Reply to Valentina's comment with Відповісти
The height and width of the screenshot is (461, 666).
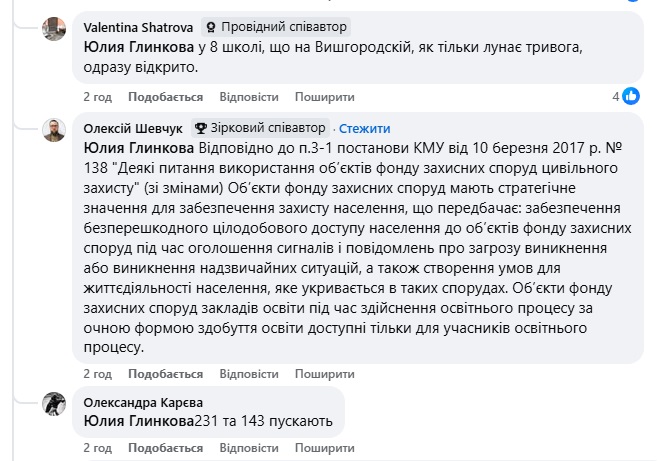pos(248,97)
